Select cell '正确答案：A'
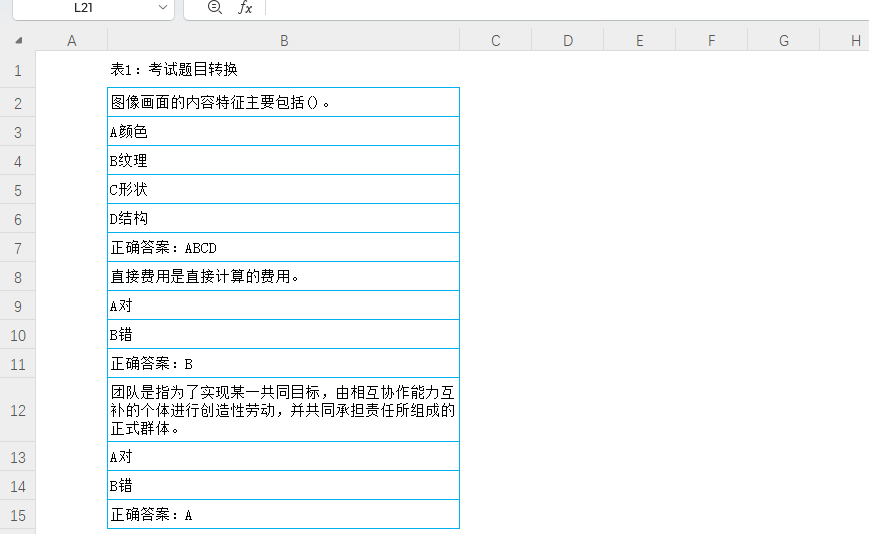This screenshot has width=869, height=534. 284,515
